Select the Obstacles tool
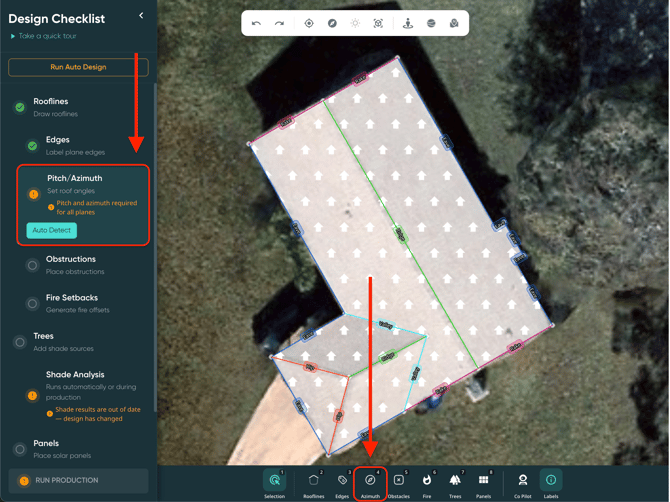 (399, 484)
